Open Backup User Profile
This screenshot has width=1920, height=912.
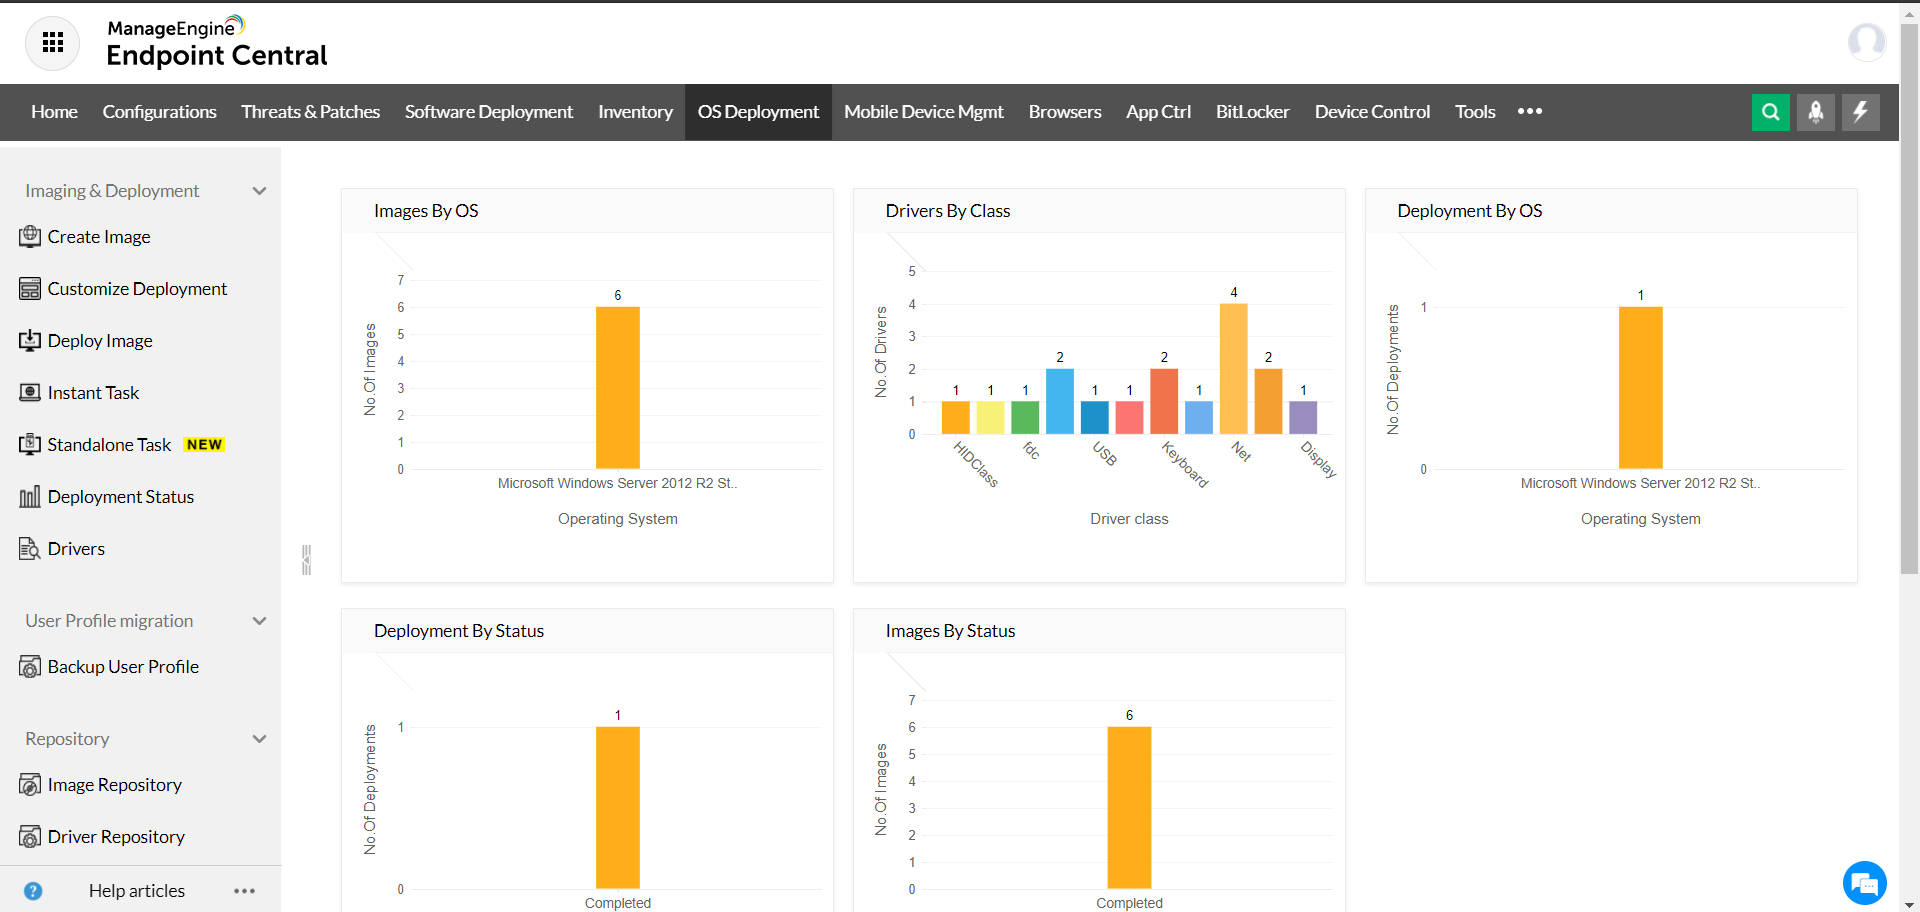pyautogui.click(x=123, y=666)
